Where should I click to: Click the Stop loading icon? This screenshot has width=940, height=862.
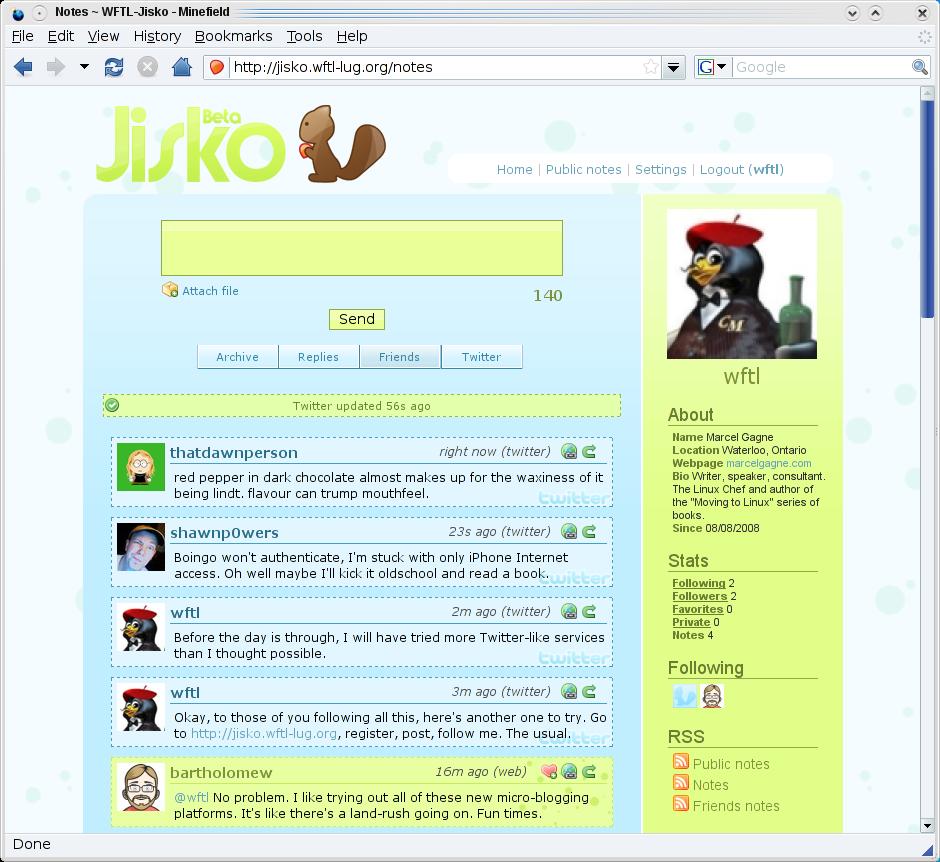click(x=147, y=67)
